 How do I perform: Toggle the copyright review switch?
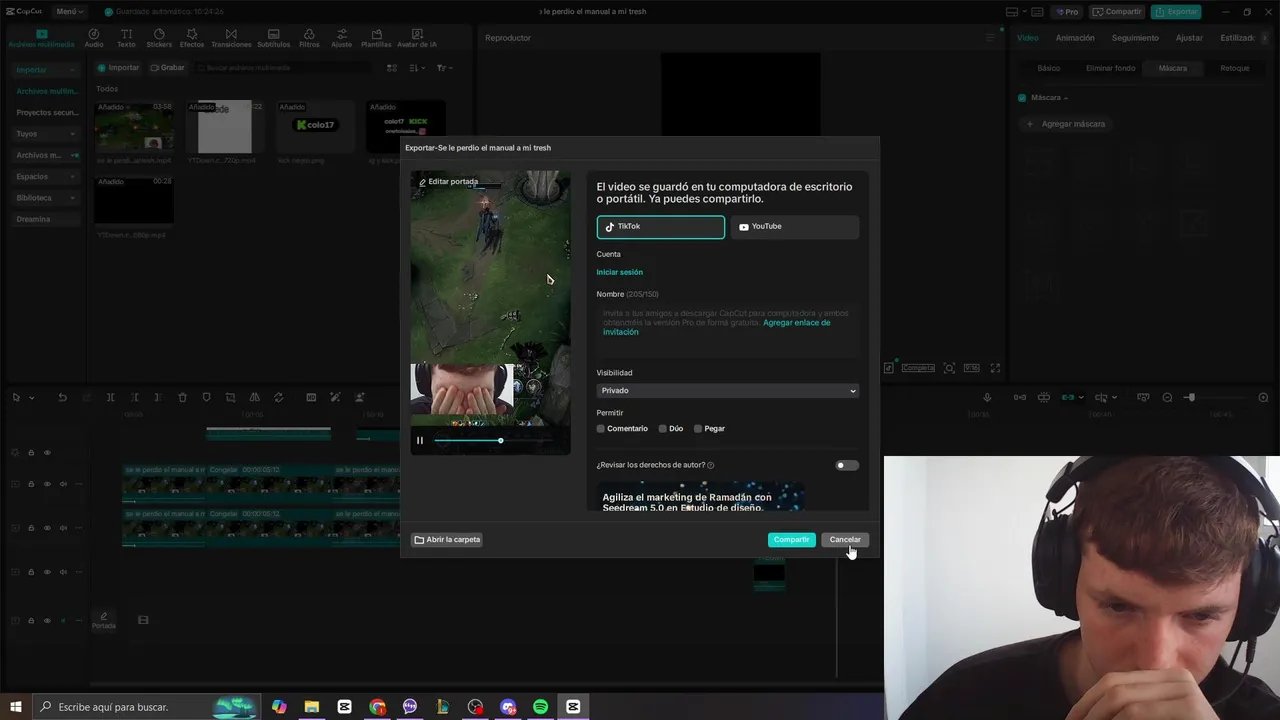(847, 465)
